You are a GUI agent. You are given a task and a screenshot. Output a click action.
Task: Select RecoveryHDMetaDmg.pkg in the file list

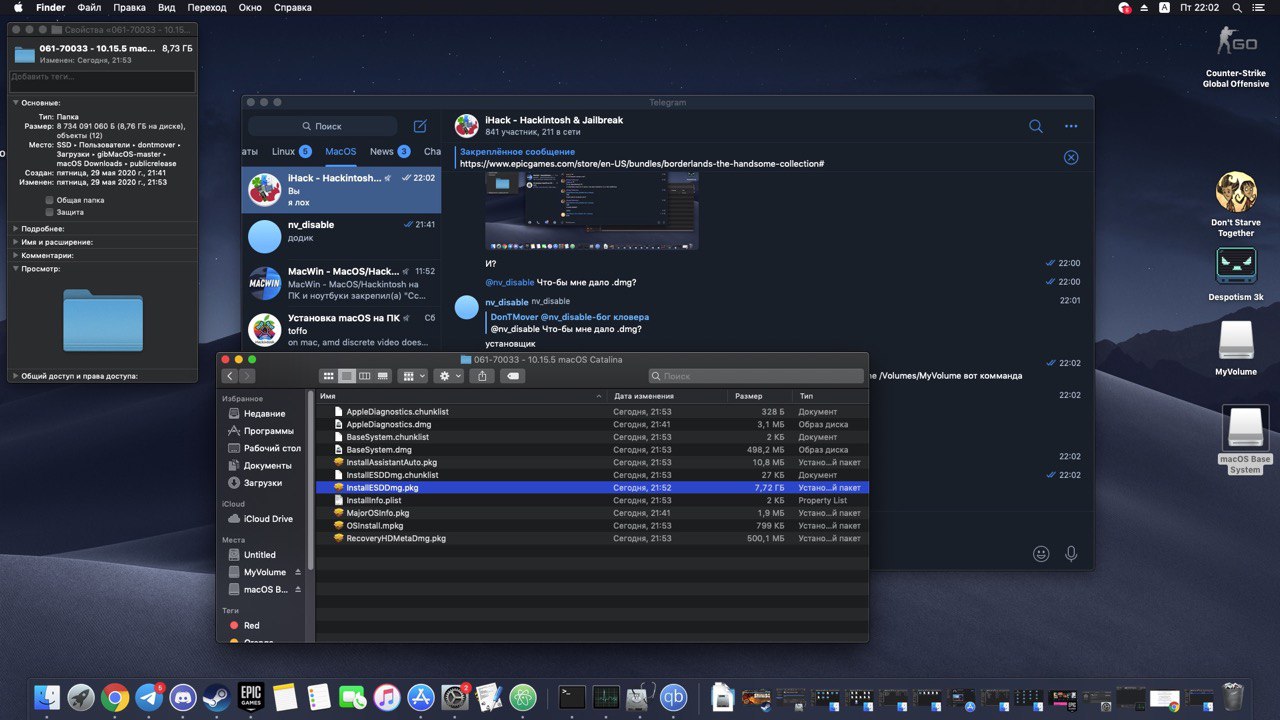click(x=592, y=538)
